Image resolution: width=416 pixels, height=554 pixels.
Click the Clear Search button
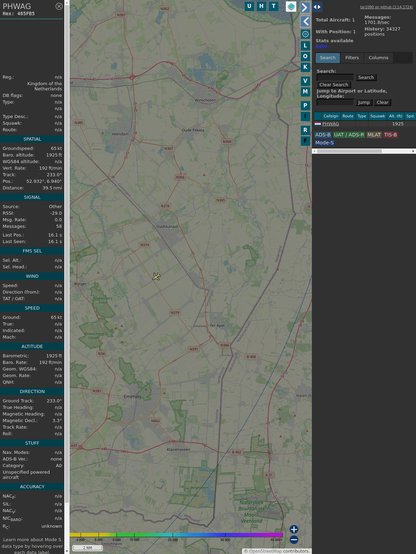(x=334, y=85)
